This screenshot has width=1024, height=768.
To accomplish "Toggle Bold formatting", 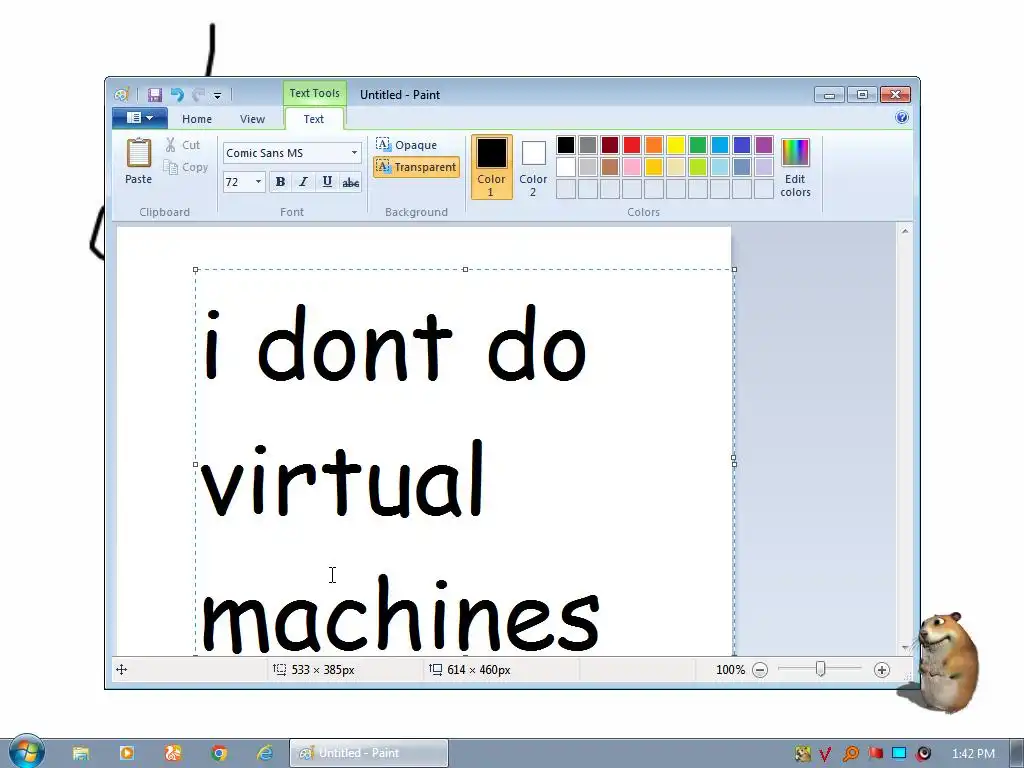I will [280, 182].
